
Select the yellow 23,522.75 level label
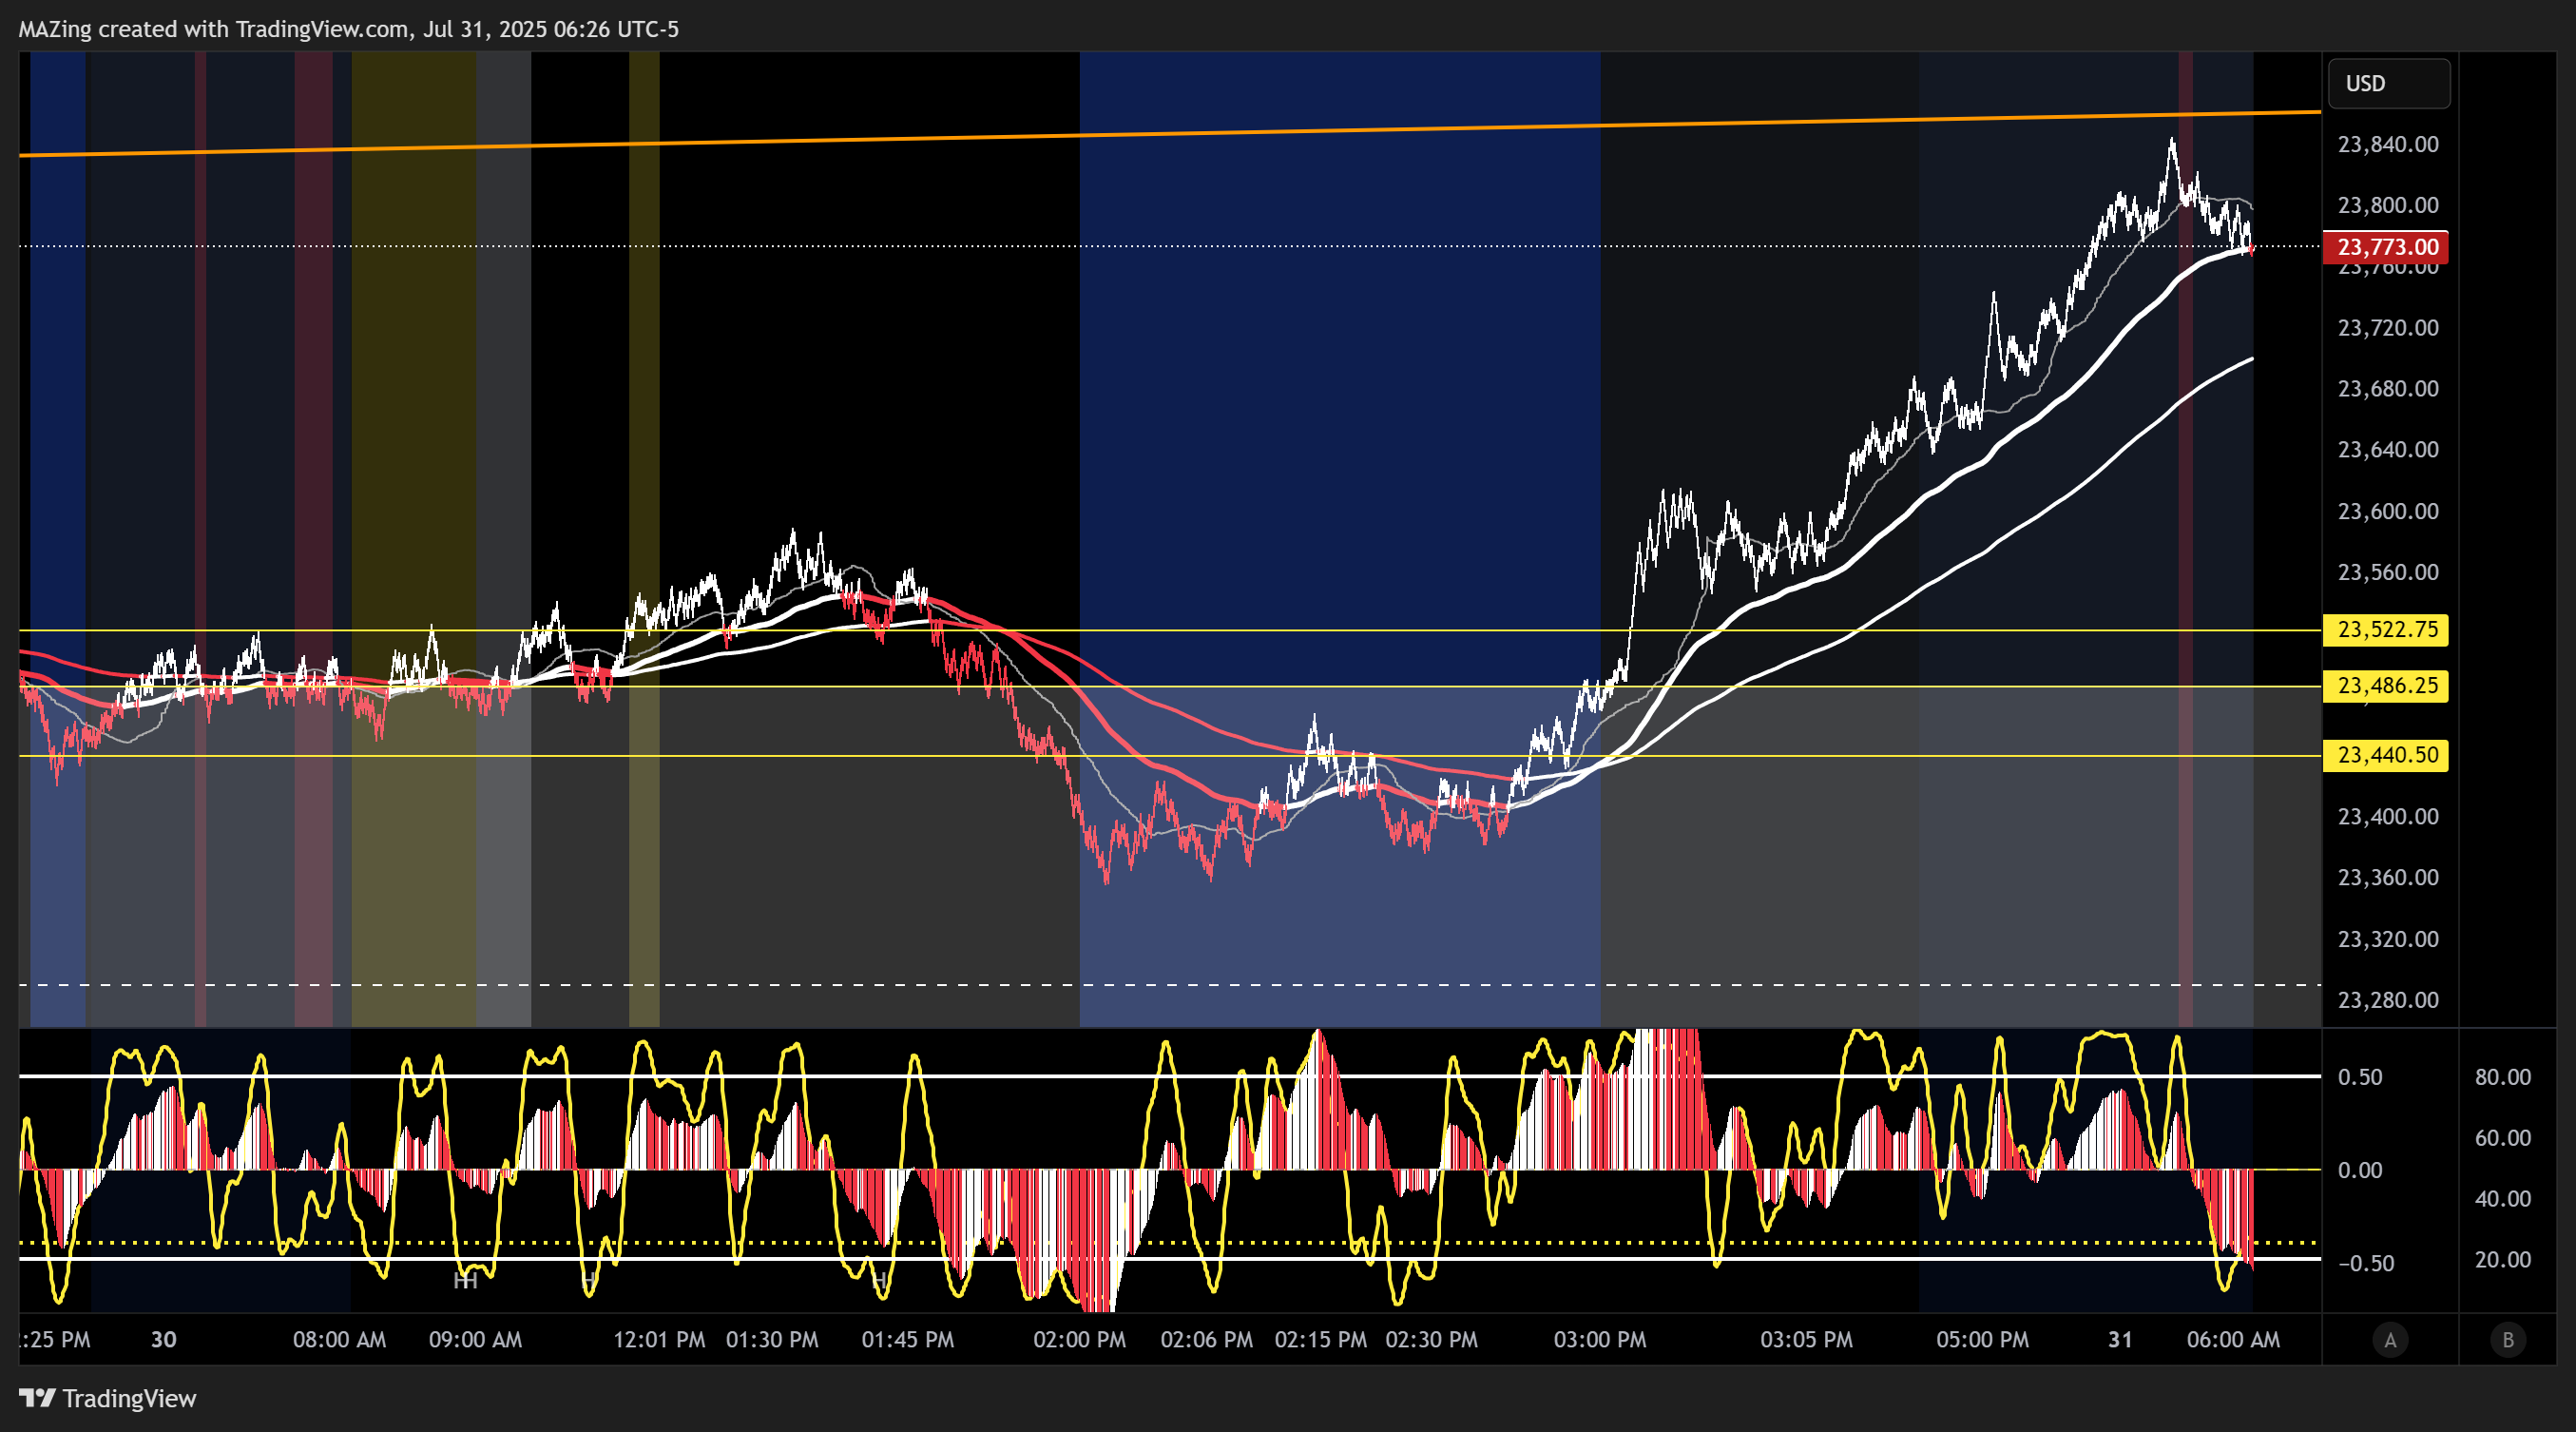click(x=2387, y=629)
